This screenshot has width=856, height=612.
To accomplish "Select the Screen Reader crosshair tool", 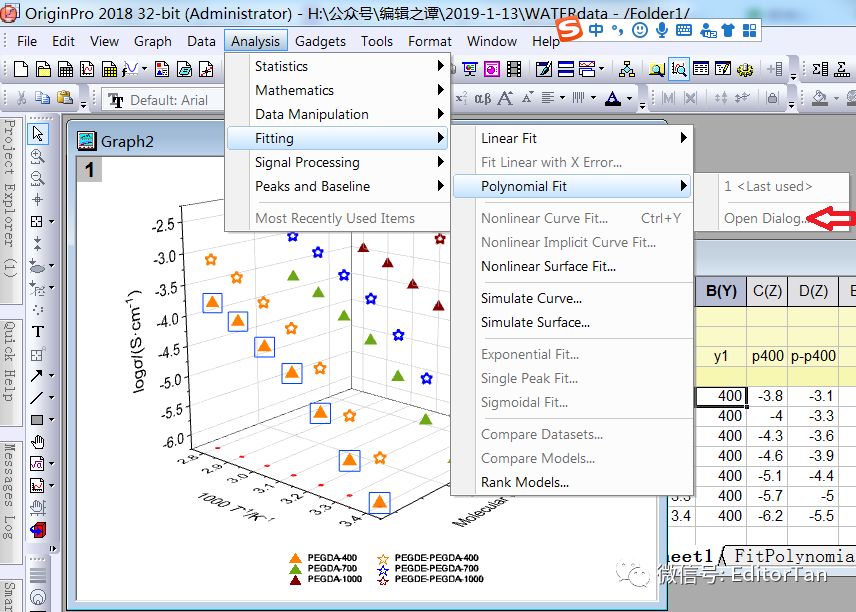I will pyautogui.click(x=38, y=199).
